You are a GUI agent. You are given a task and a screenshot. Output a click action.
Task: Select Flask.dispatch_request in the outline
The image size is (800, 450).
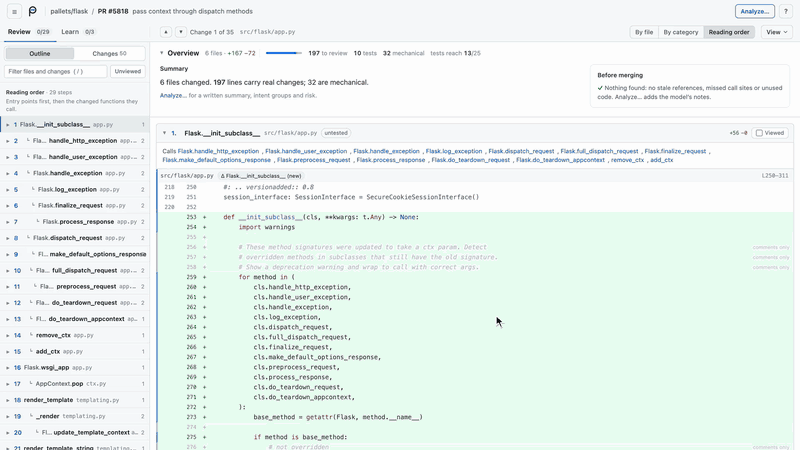[x=75, y=238]
